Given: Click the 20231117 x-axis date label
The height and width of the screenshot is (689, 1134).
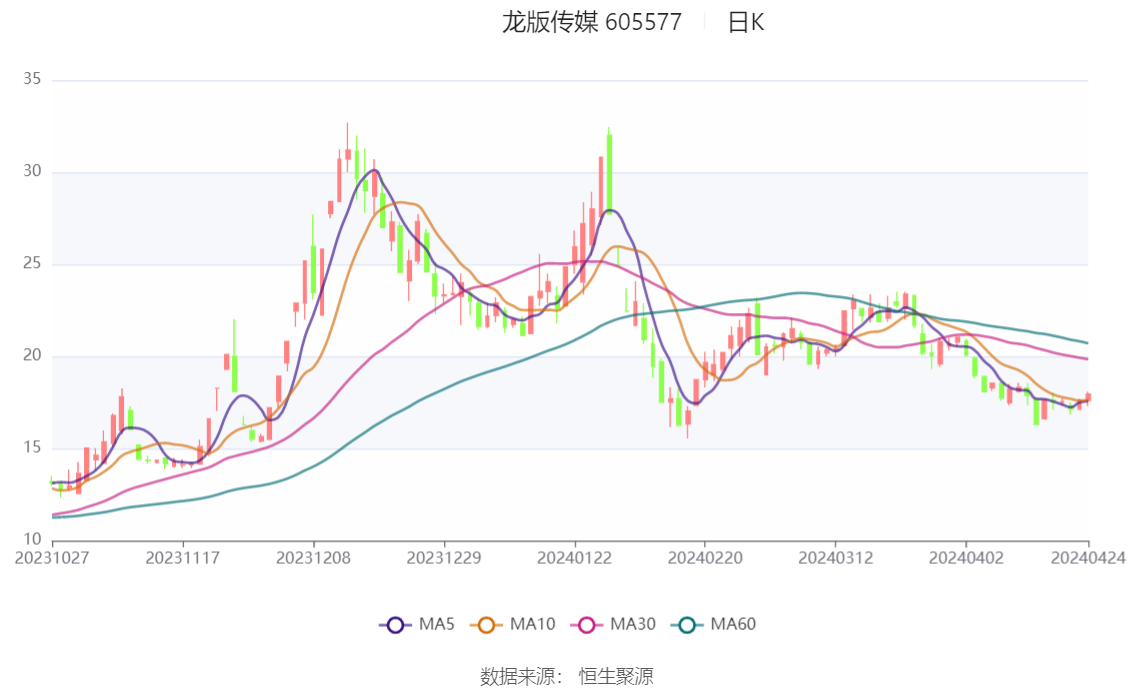Looking at the screenshot, I should 182,558.
